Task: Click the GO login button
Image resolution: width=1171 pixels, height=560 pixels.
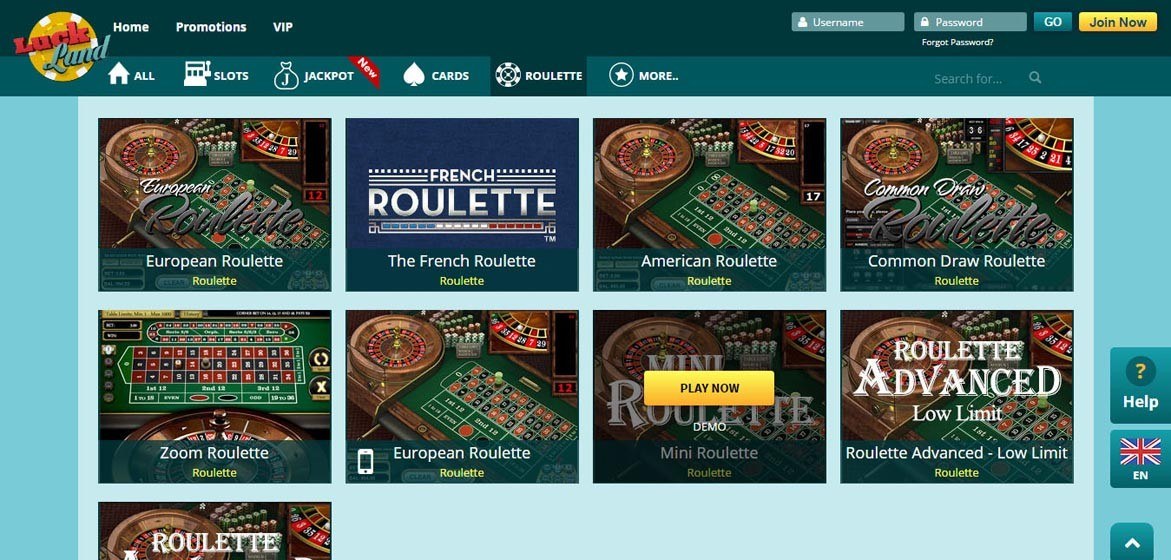Action: click(x=1053, y=22)
